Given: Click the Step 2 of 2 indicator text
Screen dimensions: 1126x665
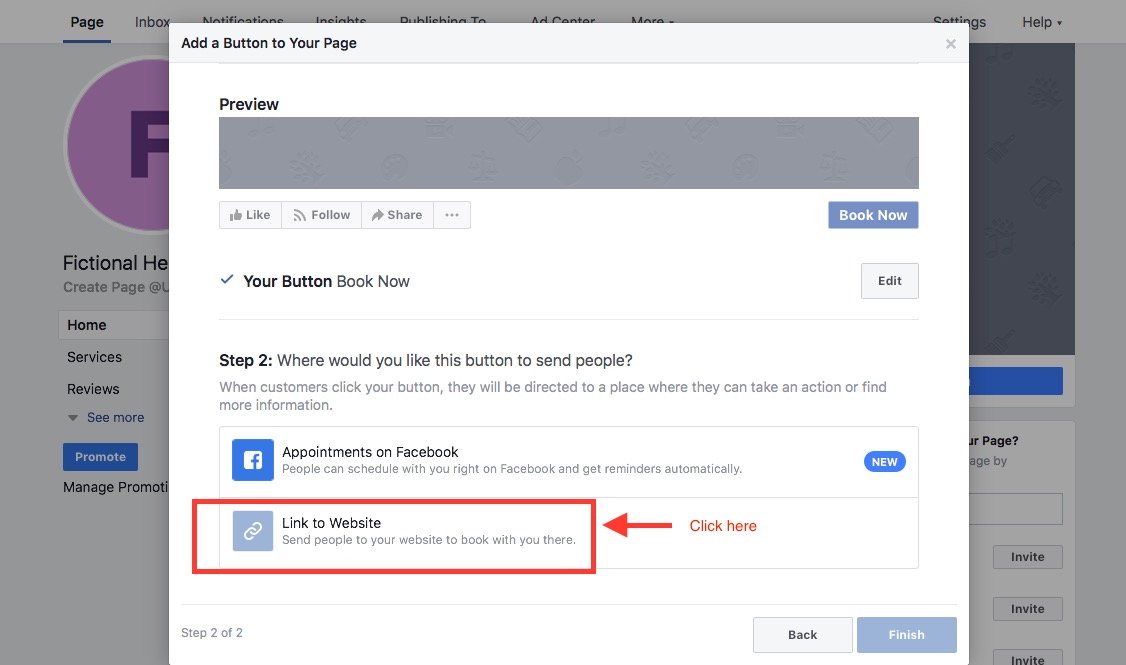Looking at the screenshot, I should [212, 633].
